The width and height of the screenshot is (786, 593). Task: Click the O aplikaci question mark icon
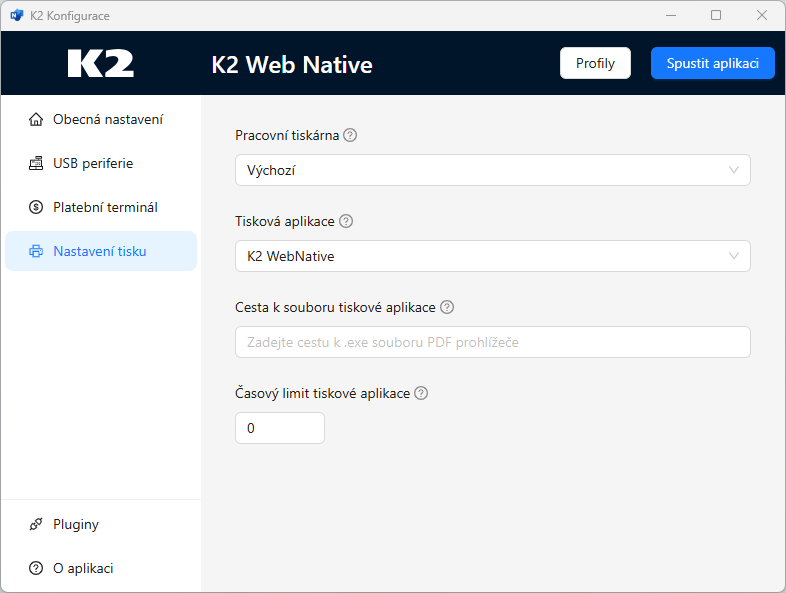(x=36, y=568)
